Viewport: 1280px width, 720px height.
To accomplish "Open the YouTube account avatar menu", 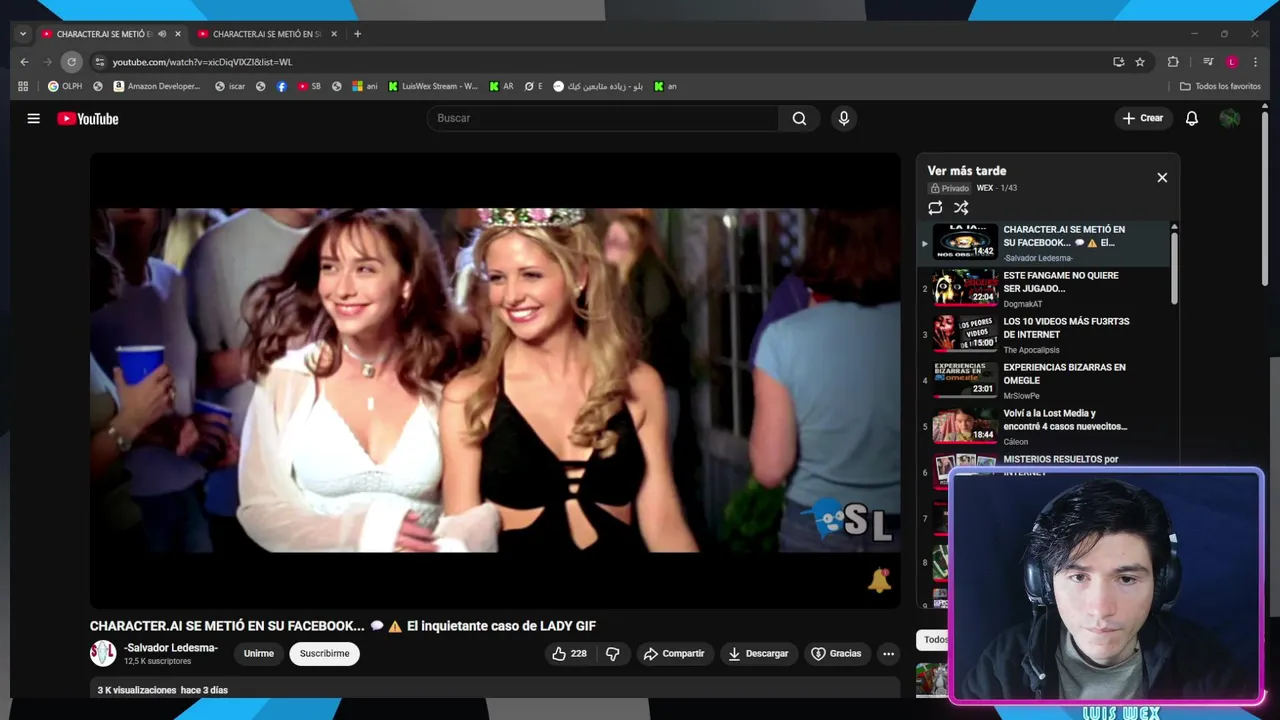I will [x=1229, y=118].
